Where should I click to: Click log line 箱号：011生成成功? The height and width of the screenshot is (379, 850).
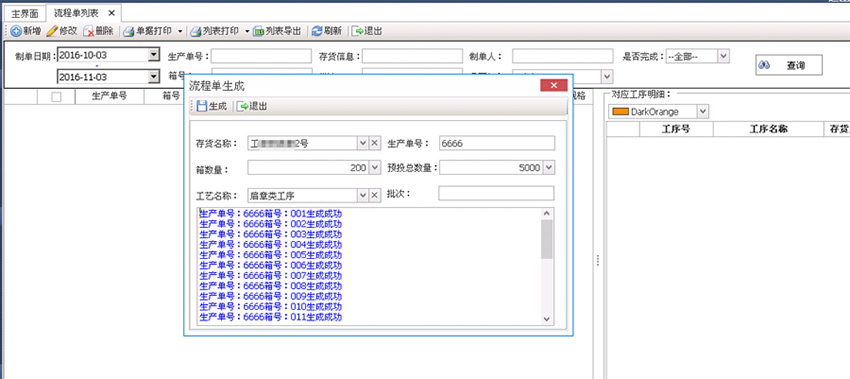click(271, 317)
